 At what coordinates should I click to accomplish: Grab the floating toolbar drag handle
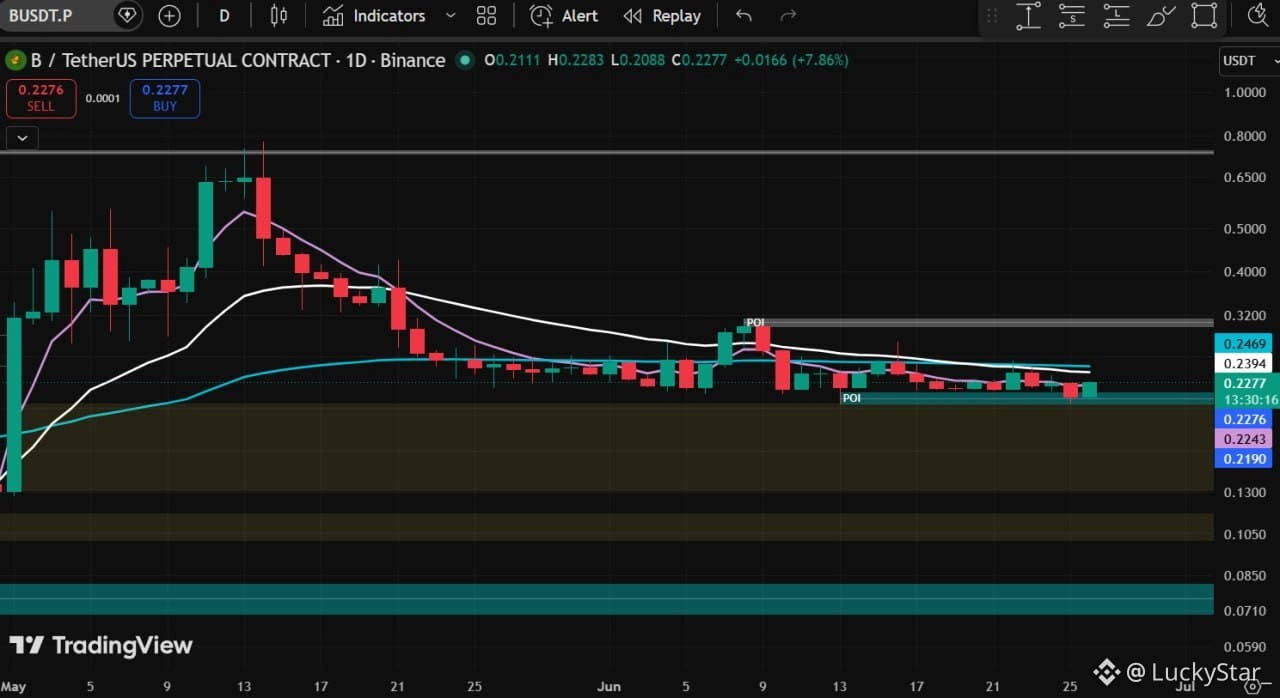[x=992, y=15]
